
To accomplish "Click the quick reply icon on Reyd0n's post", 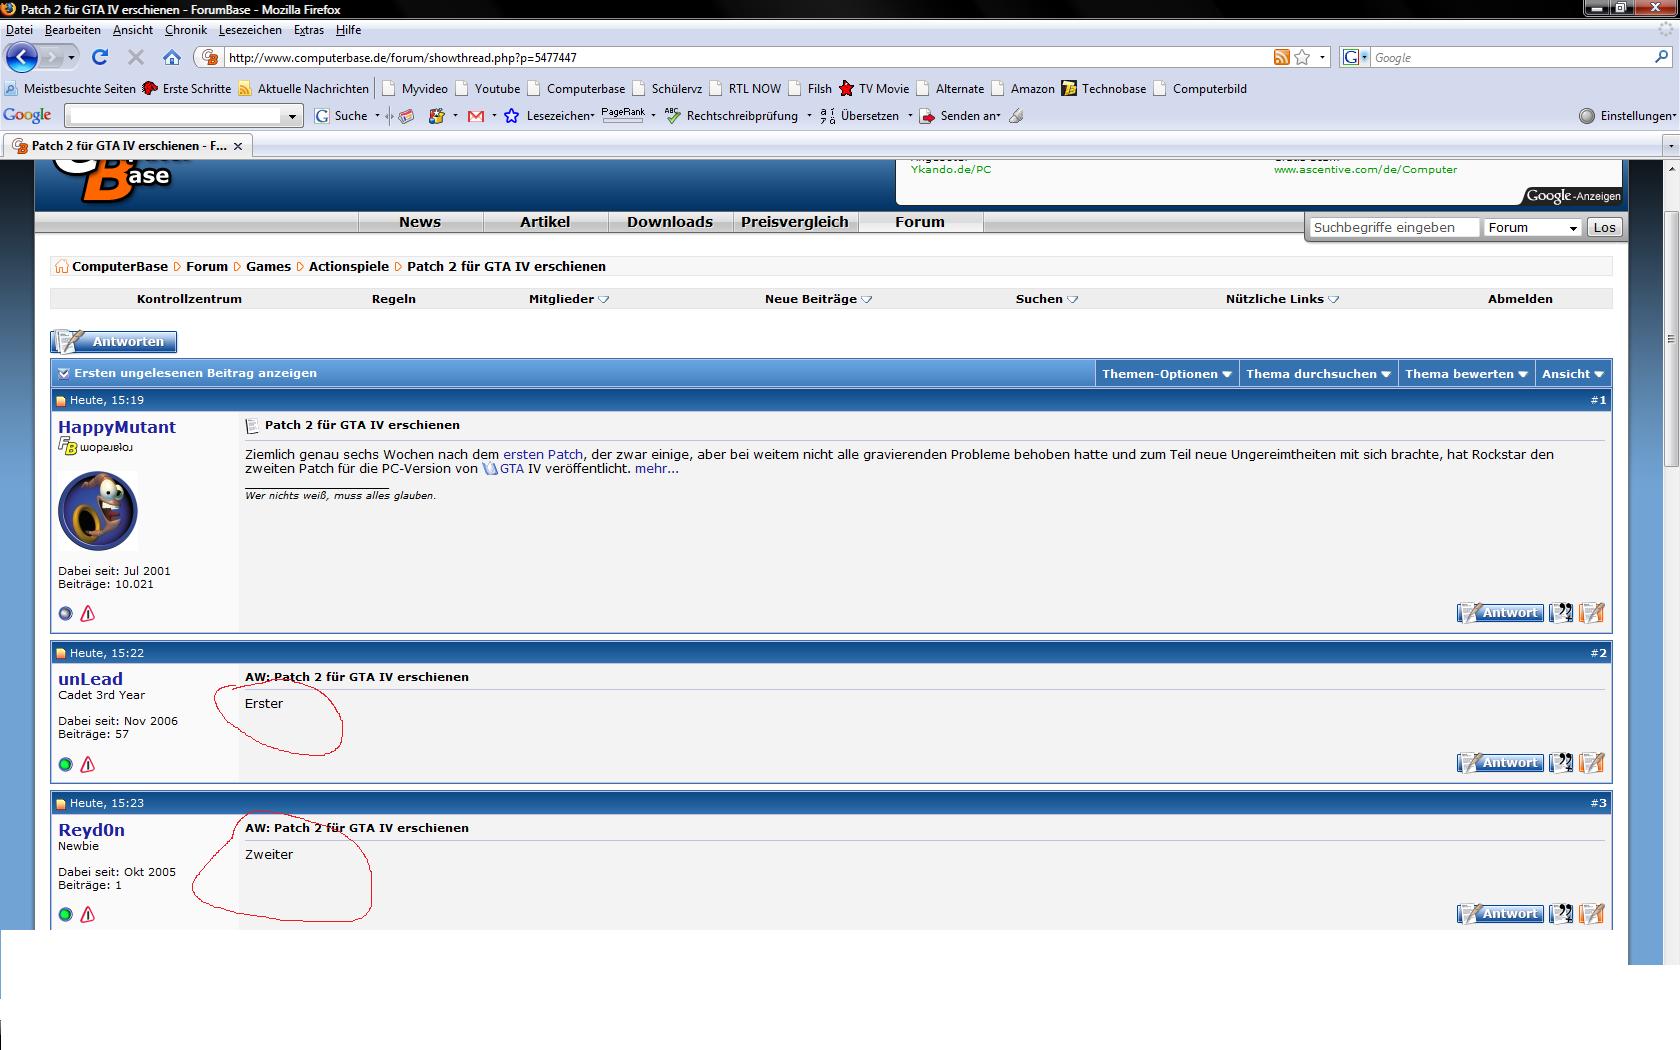I will pos(1592,914).
